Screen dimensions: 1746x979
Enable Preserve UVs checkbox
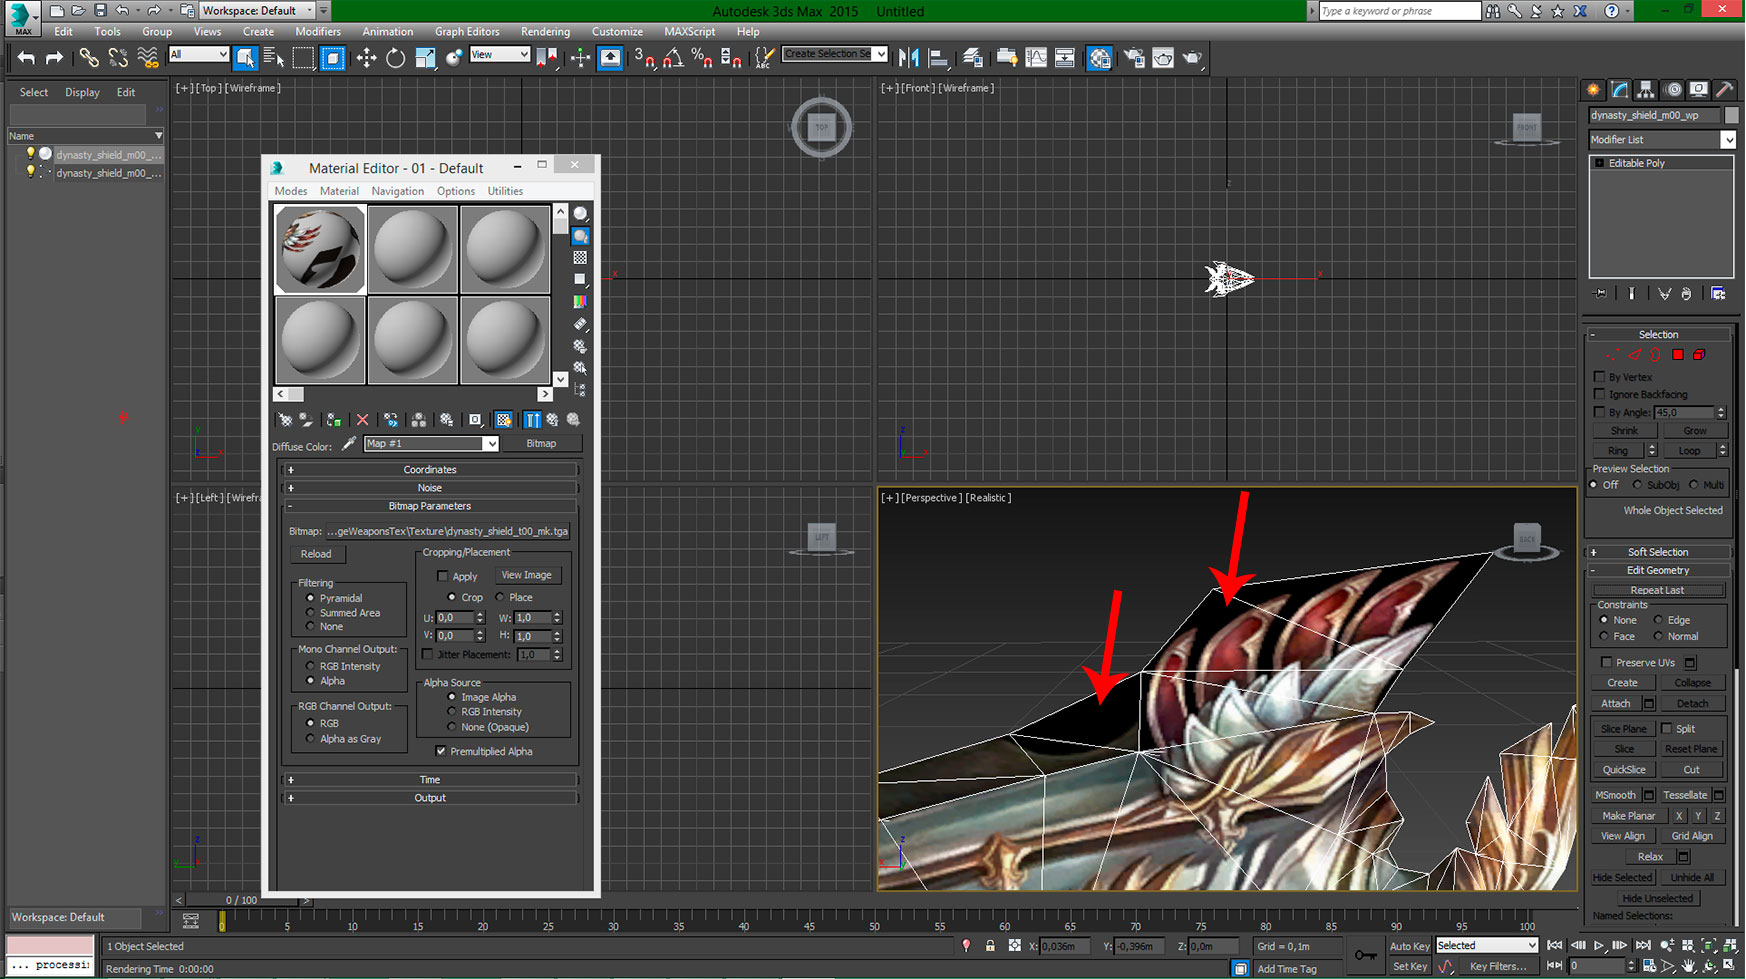tap(1606, 662)
